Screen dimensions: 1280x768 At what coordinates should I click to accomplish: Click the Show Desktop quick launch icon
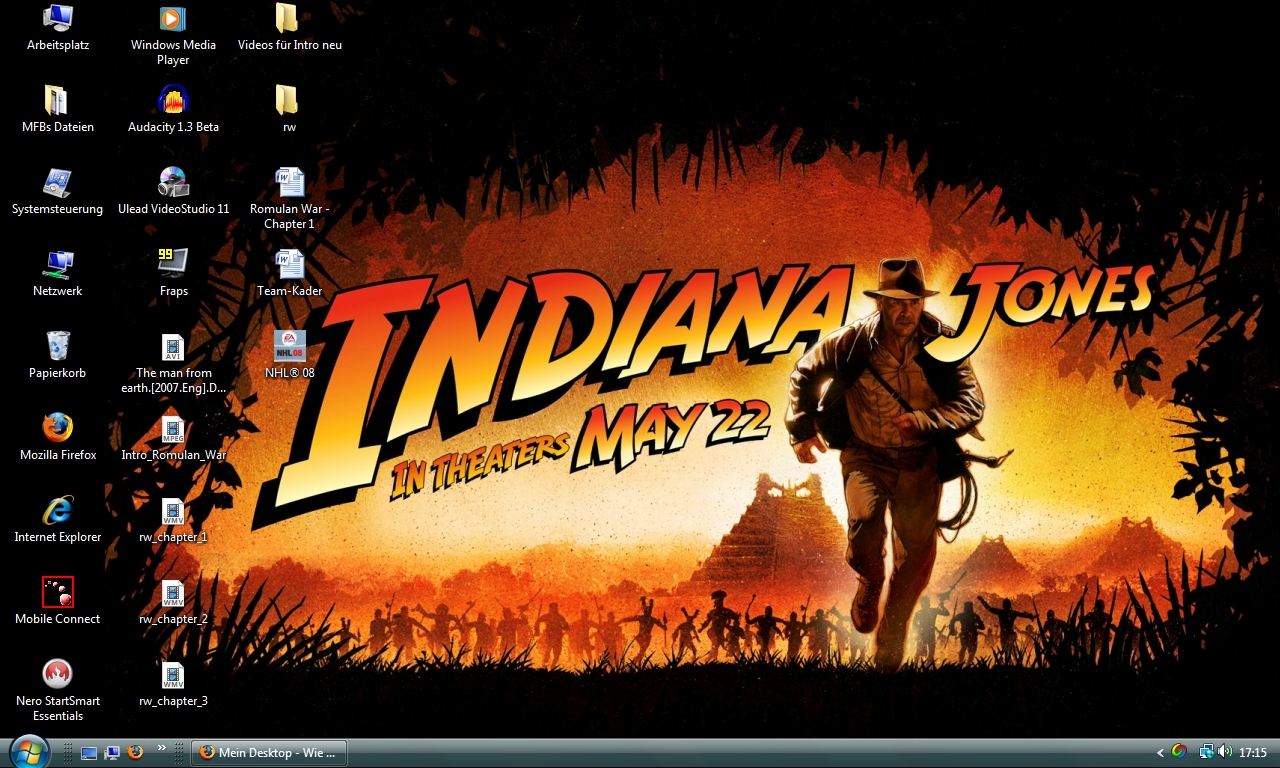point(89,753)
